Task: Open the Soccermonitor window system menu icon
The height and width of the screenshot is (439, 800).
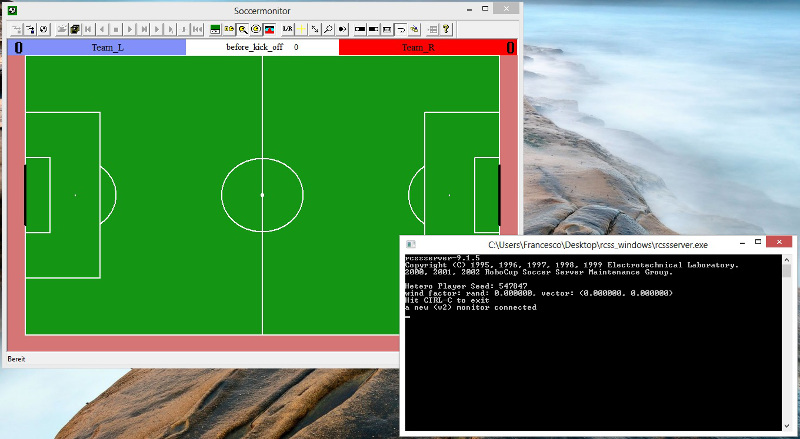Action: (11, 11)
